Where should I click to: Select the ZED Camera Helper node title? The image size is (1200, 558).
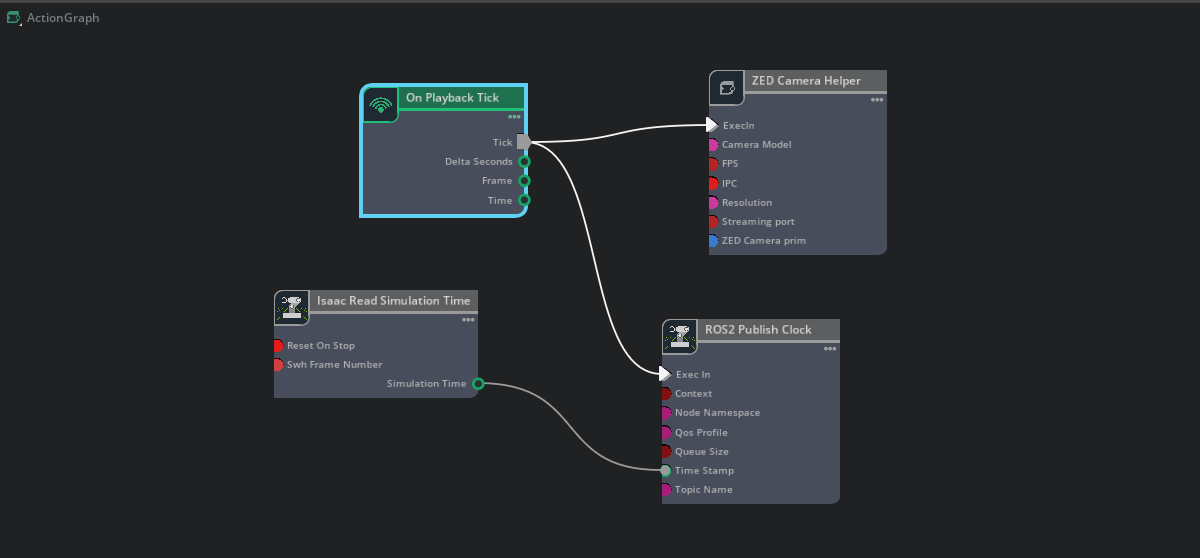pyautogui.click(x=806, y=81)
